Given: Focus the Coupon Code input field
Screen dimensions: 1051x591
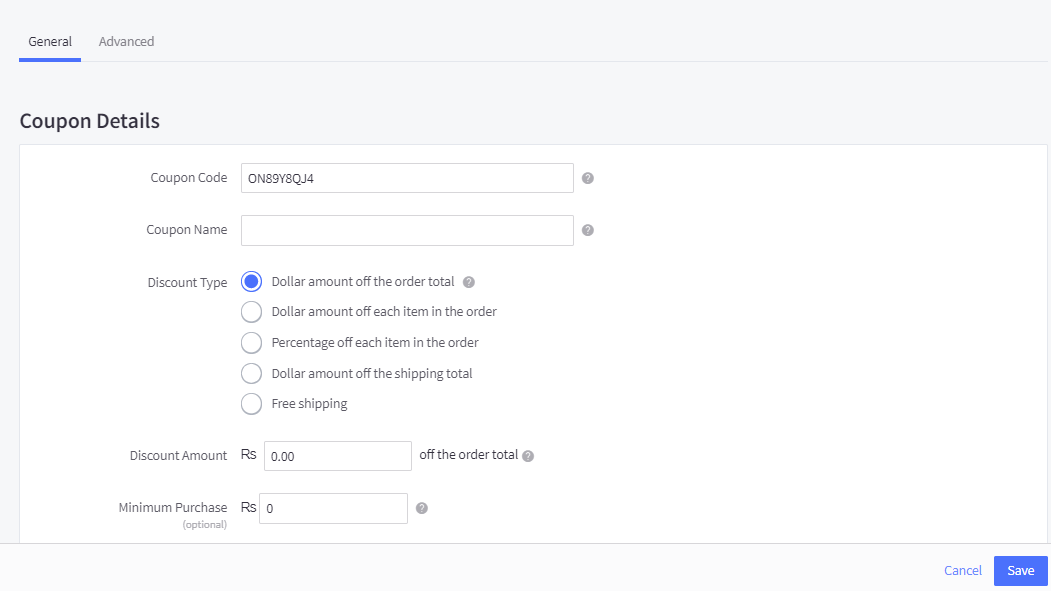Looking at the screenshot, I should [x=407, y=178].
